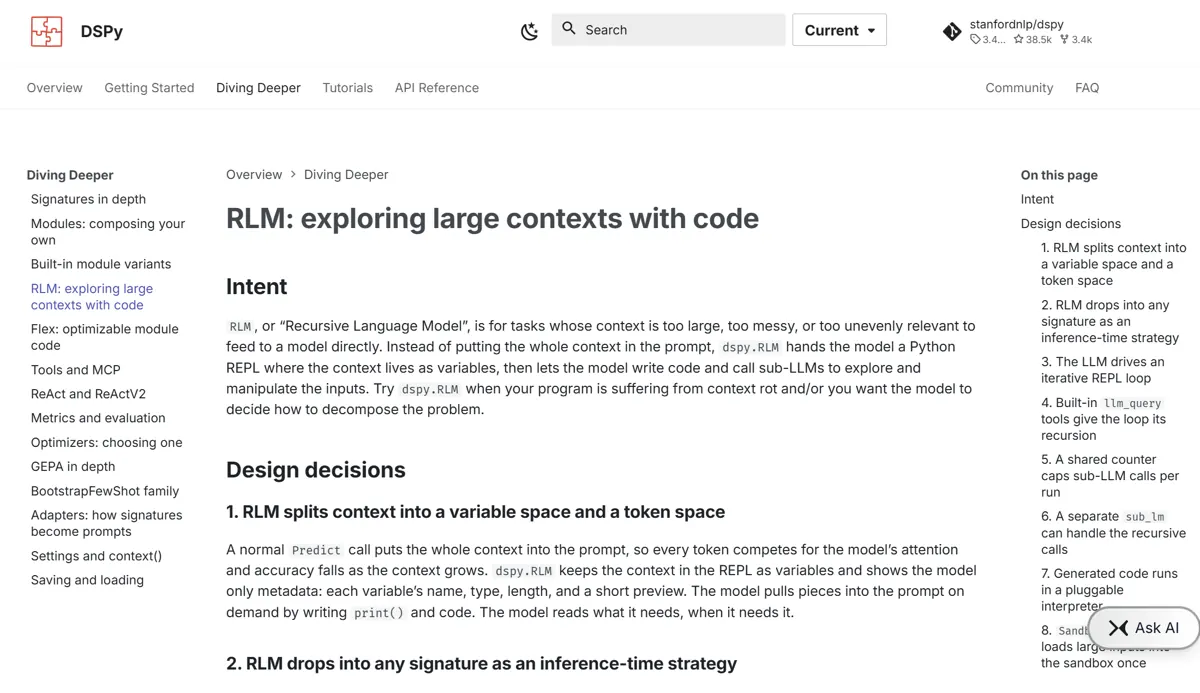Viewport: 1200px width, 693px height.
Task: Jump to outline item 1 RLM splits context
Action: (1113, 264)
